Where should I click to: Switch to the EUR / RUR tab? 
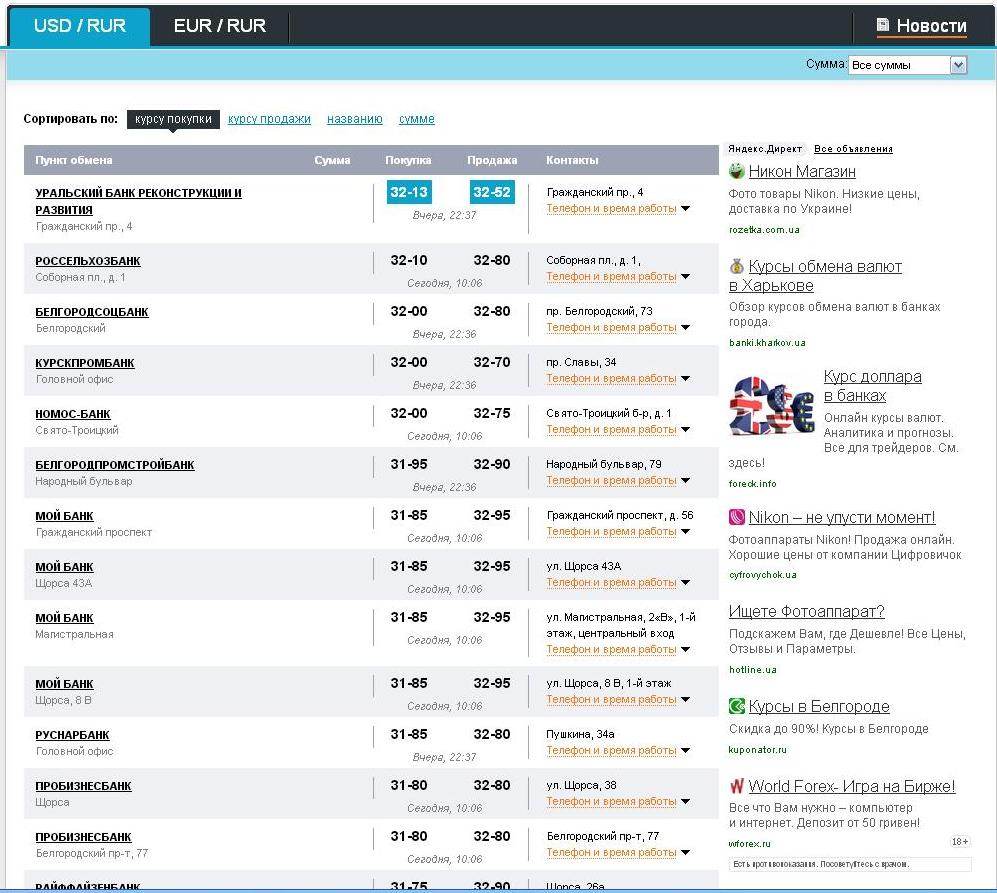tap(219, 26)
